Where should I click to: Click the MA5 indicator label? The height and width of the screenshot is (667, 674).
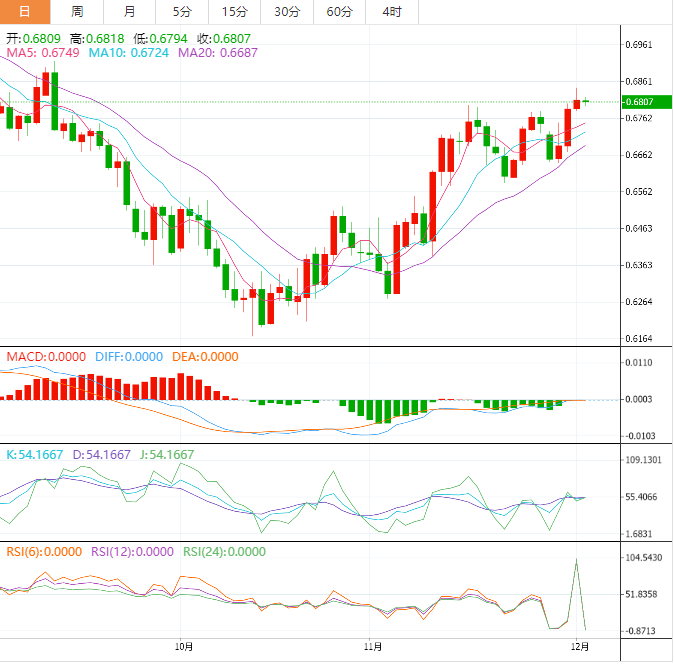pyautogui.click(x=42, y=53)
